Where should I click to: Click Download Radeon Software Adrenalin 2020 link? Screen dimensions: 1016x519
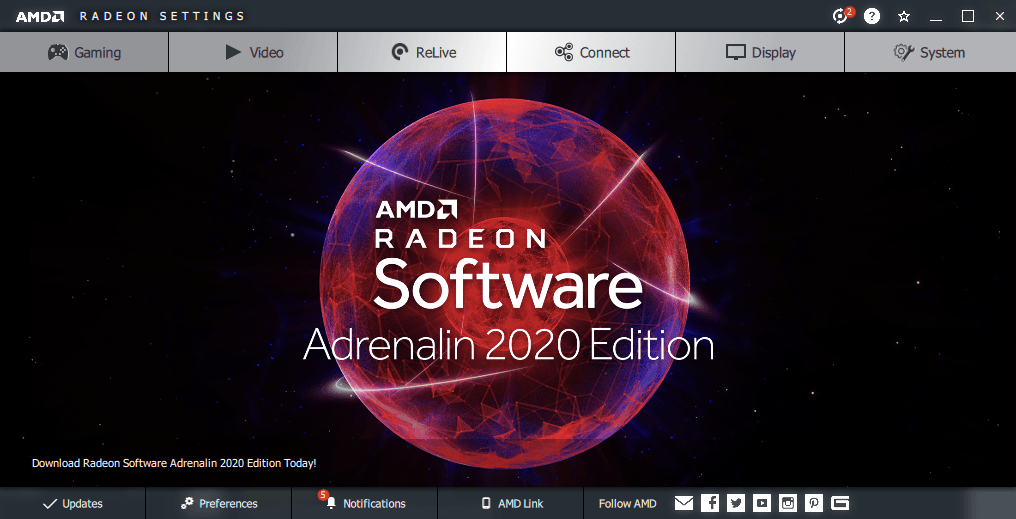coord(174,463)
